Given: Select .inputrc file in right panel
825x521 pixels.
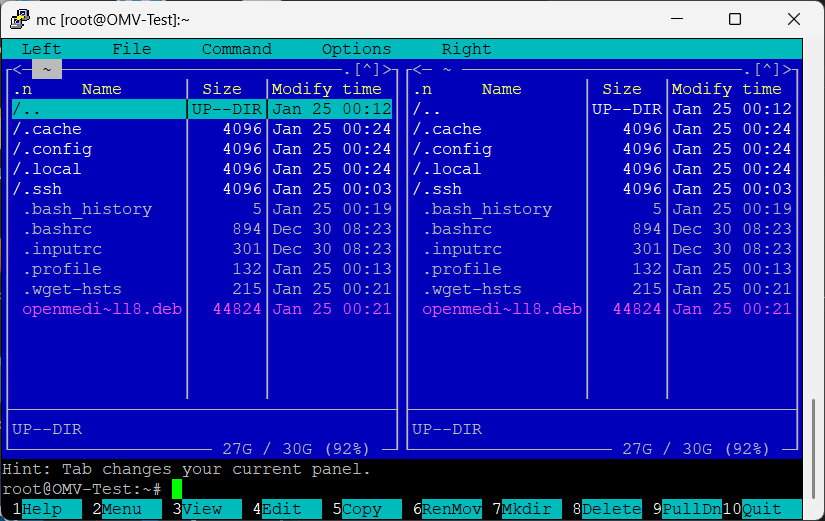Looking at the screenshot, I should click(602, 249).
